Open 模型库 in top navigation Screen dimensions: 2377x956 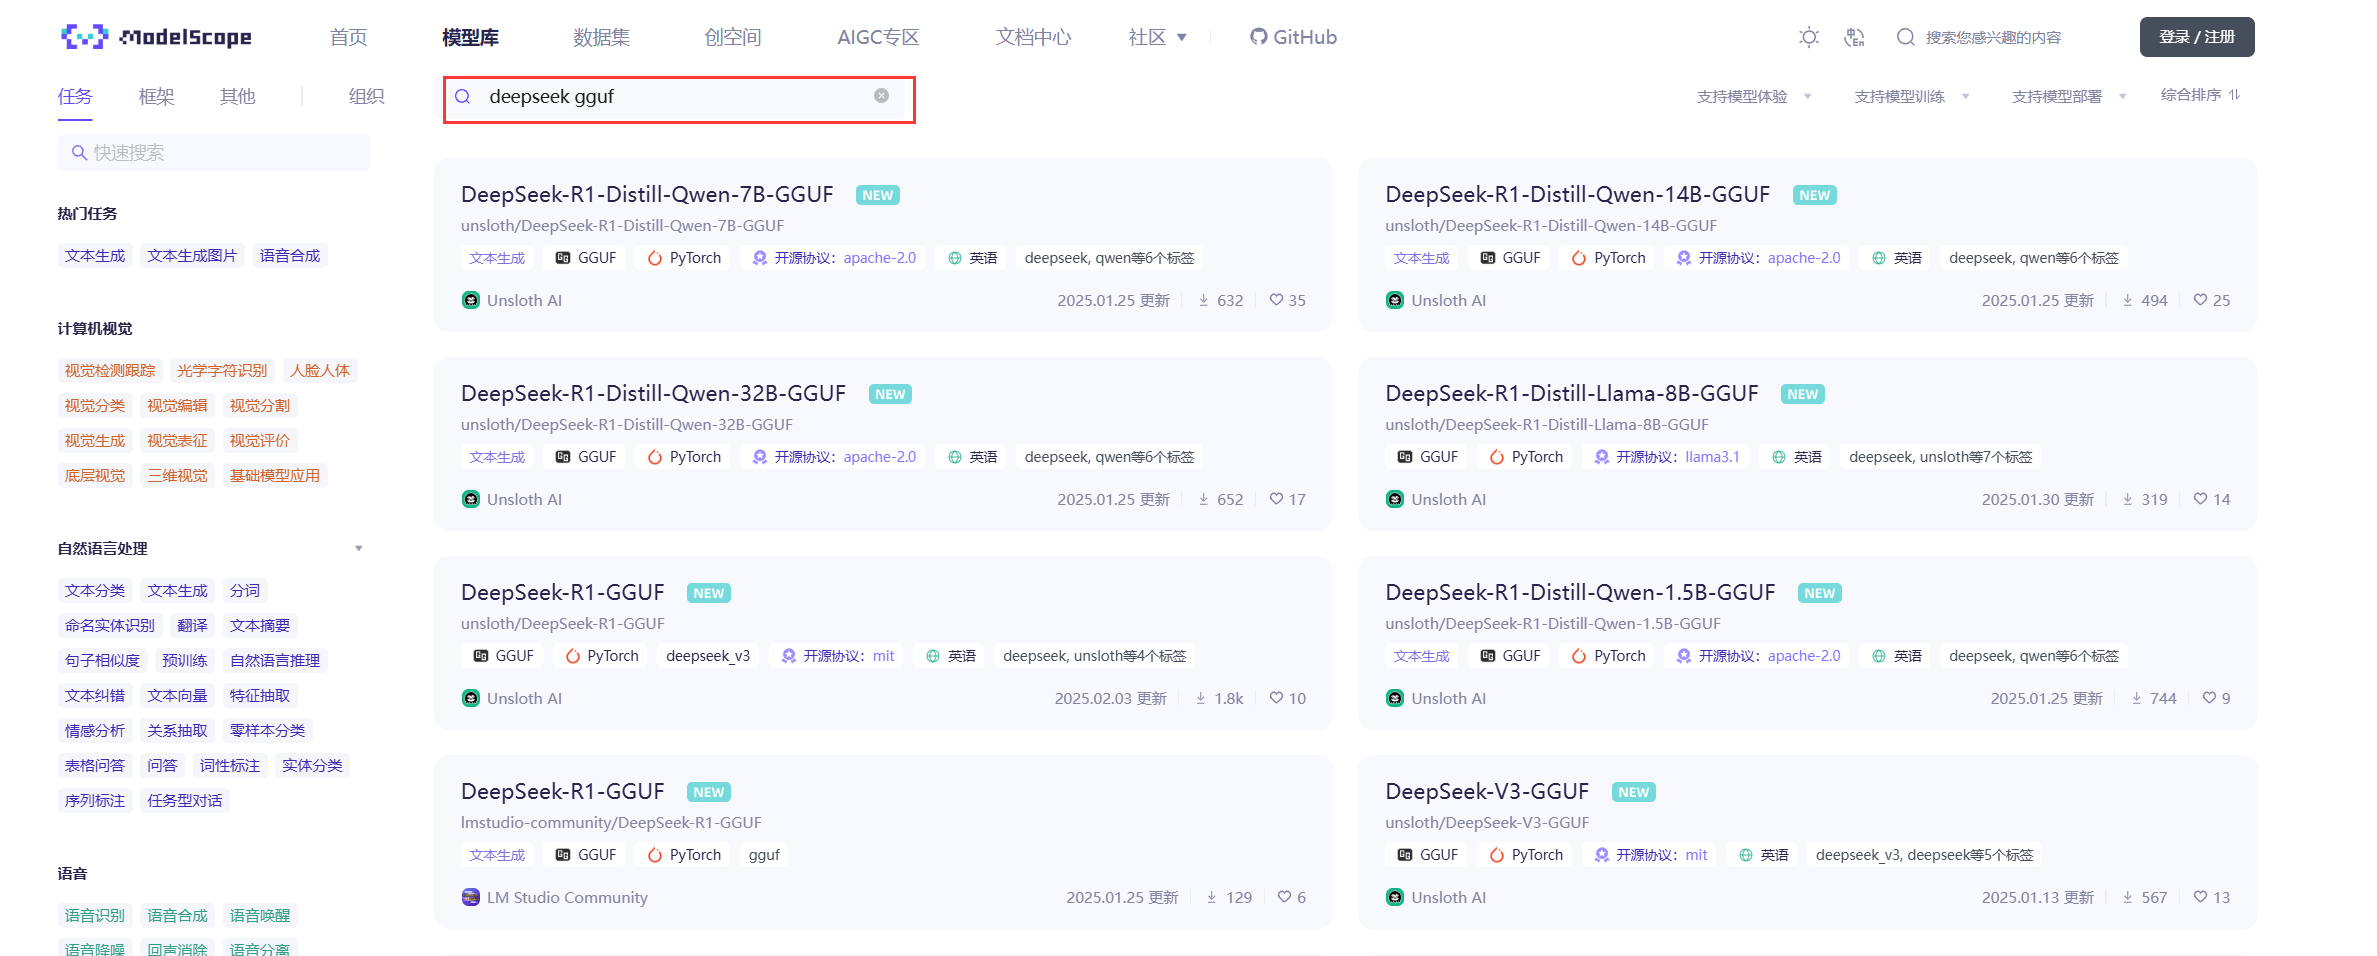coord(471,37)
